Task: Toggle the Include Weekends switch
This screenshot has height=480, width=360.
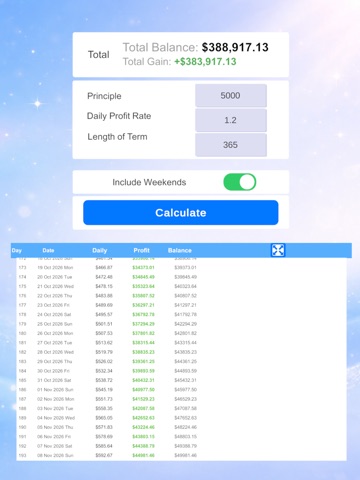Action: click(x=240, y=182)
